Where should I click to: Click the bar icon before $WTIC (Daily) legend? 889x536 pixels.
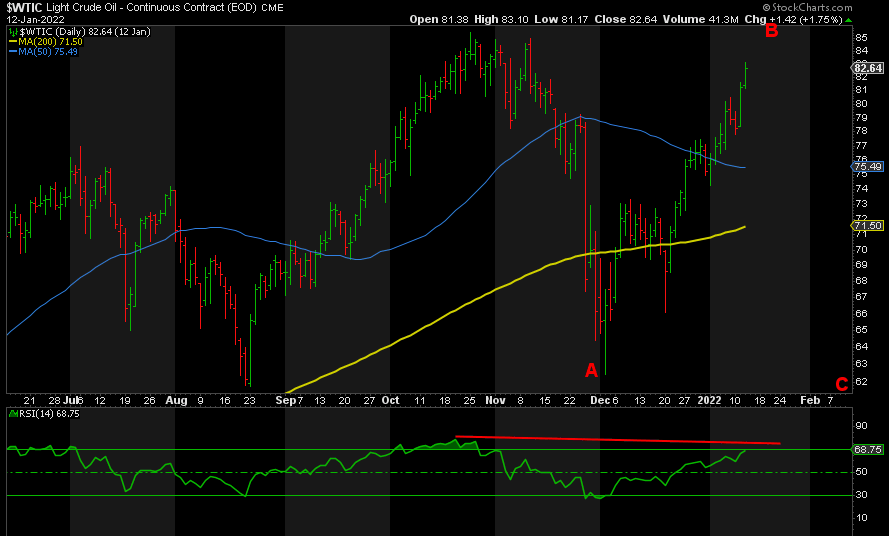click(14, 32)
